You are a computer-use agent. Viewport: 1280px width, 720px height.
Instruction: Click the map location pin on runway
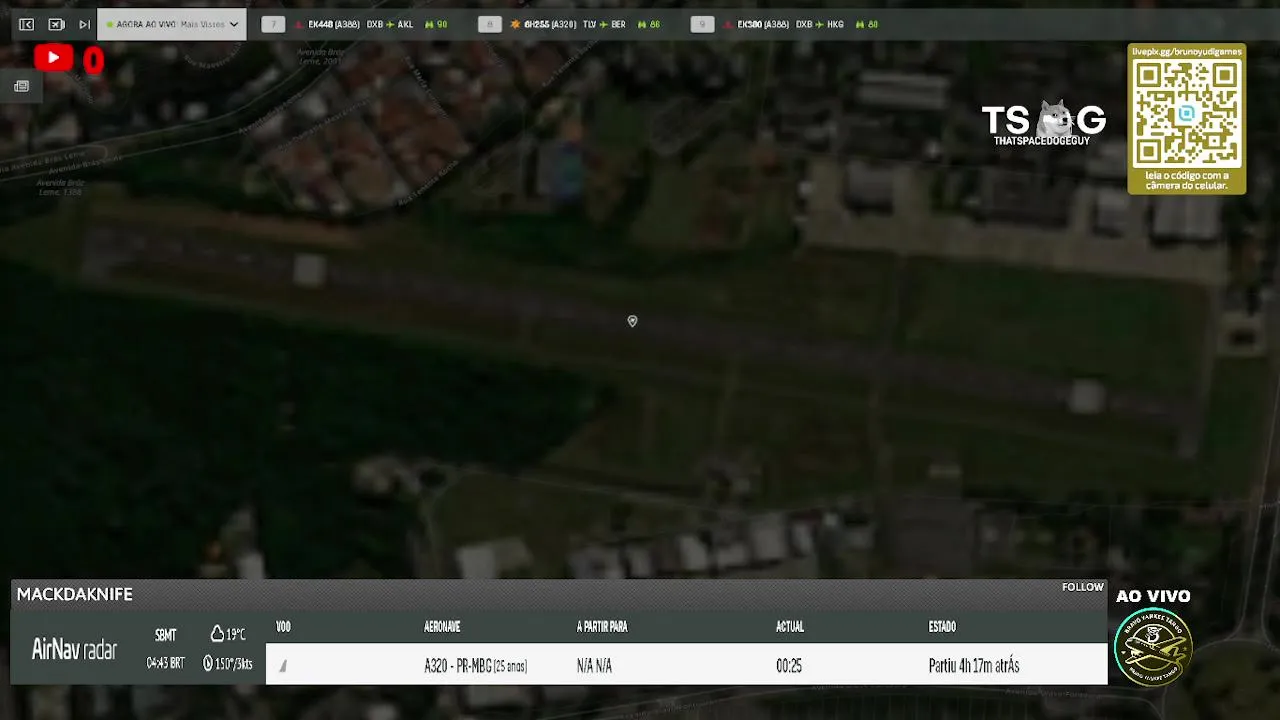click(x=632, y=321)
